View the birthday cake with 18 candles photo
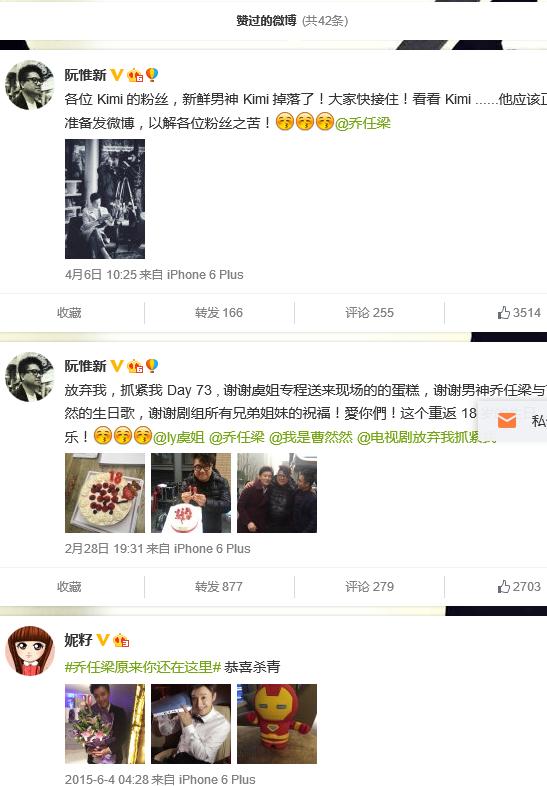This screenshot has height=786, width=547. point(105,493)
